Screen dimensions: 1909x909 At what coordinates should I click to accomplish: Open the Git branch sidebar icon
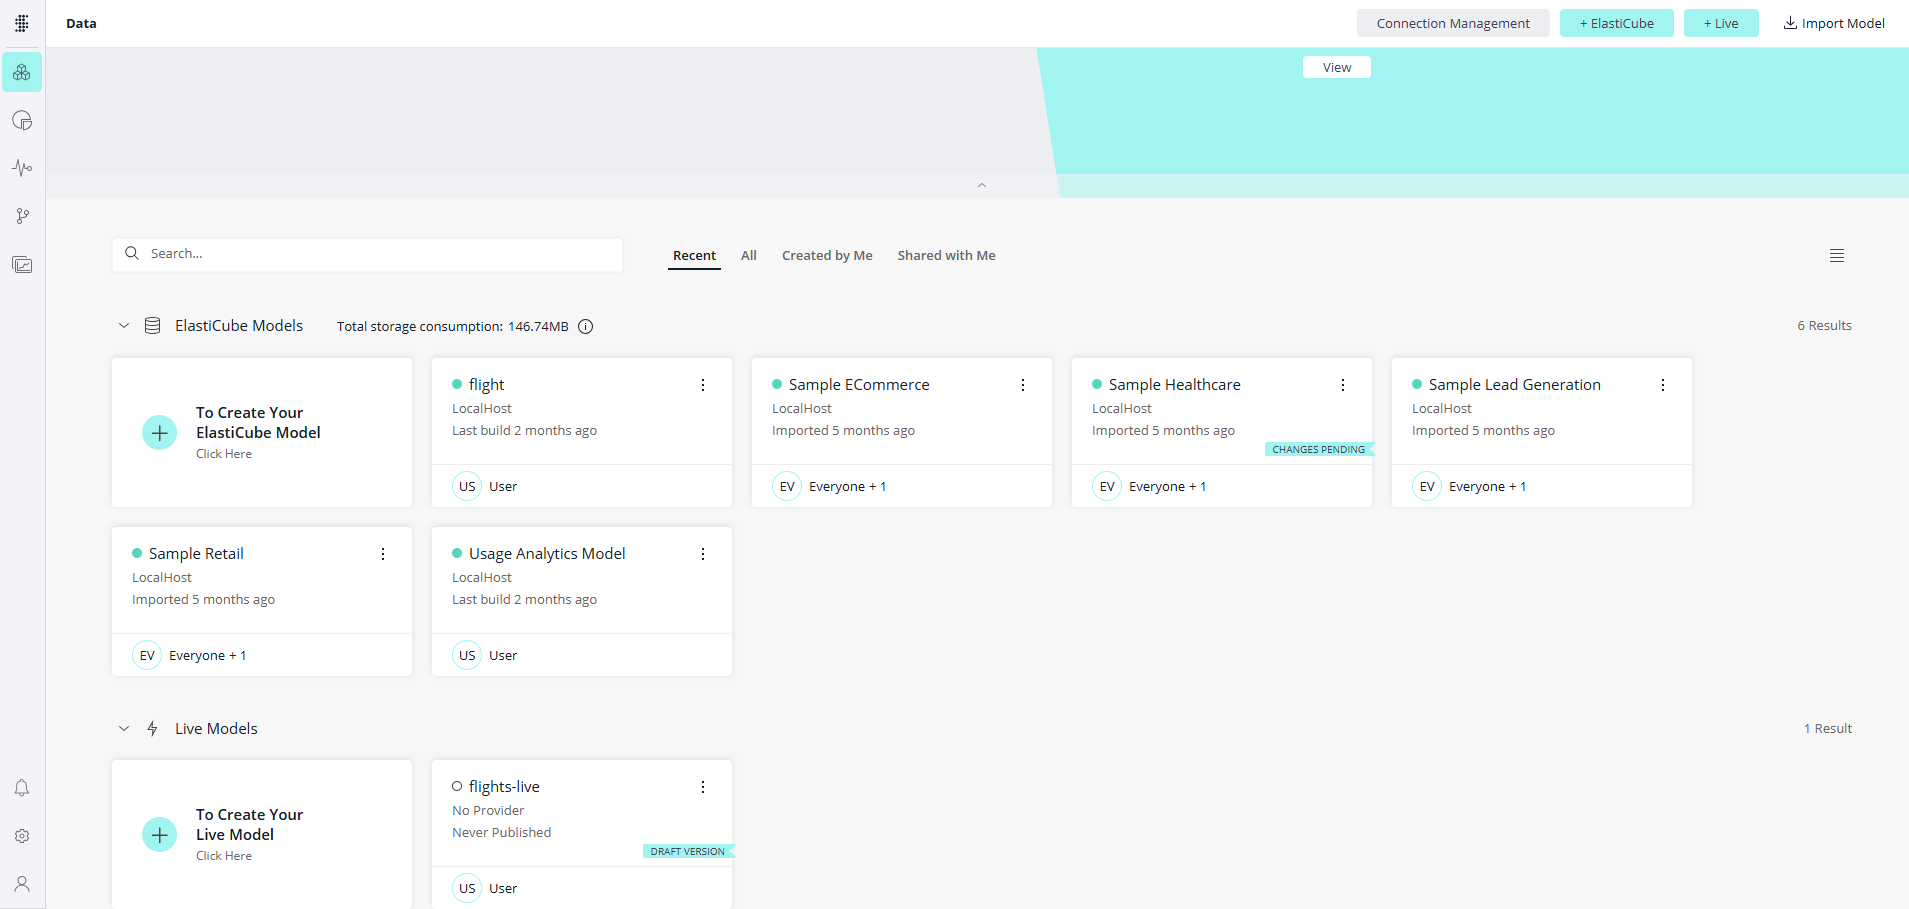[x=22, y=216]
